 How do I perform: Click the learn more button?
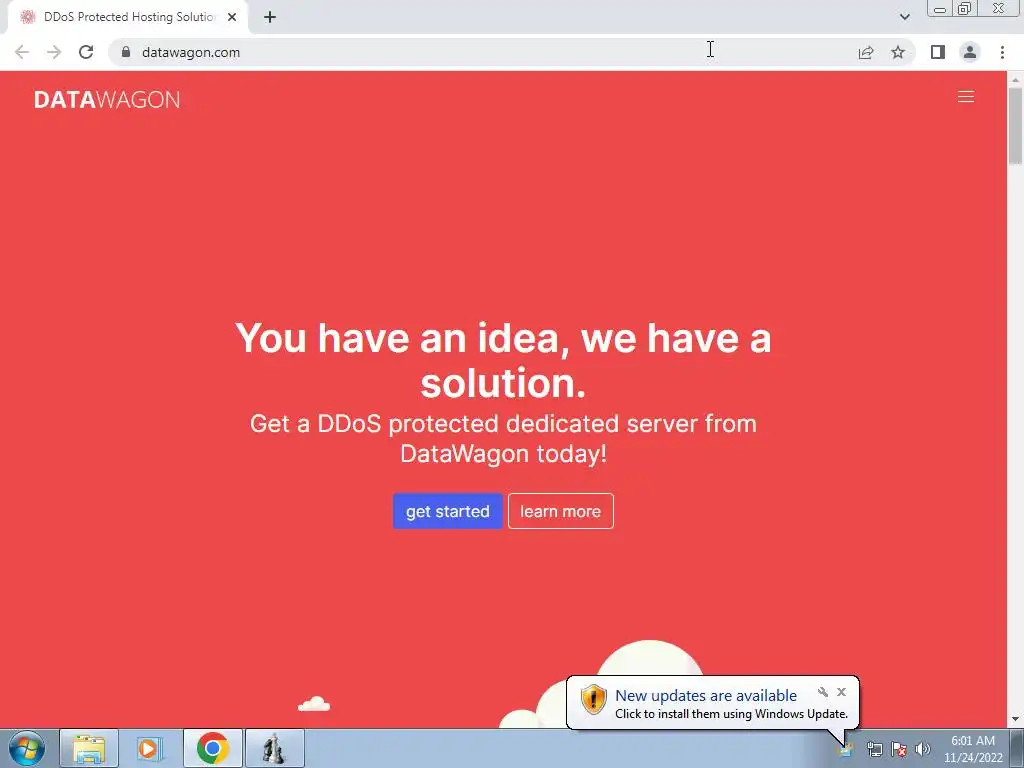(560, 511)
